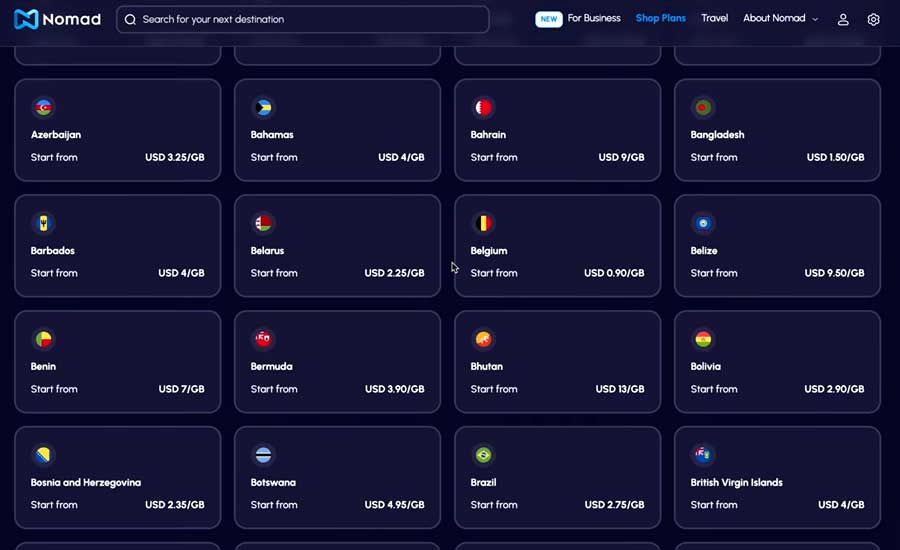Image resolution: width=900 pixels, height=550 pixels.
Task: Click the USD 7/GB Benin price
Action: click(x=181, y=389)
